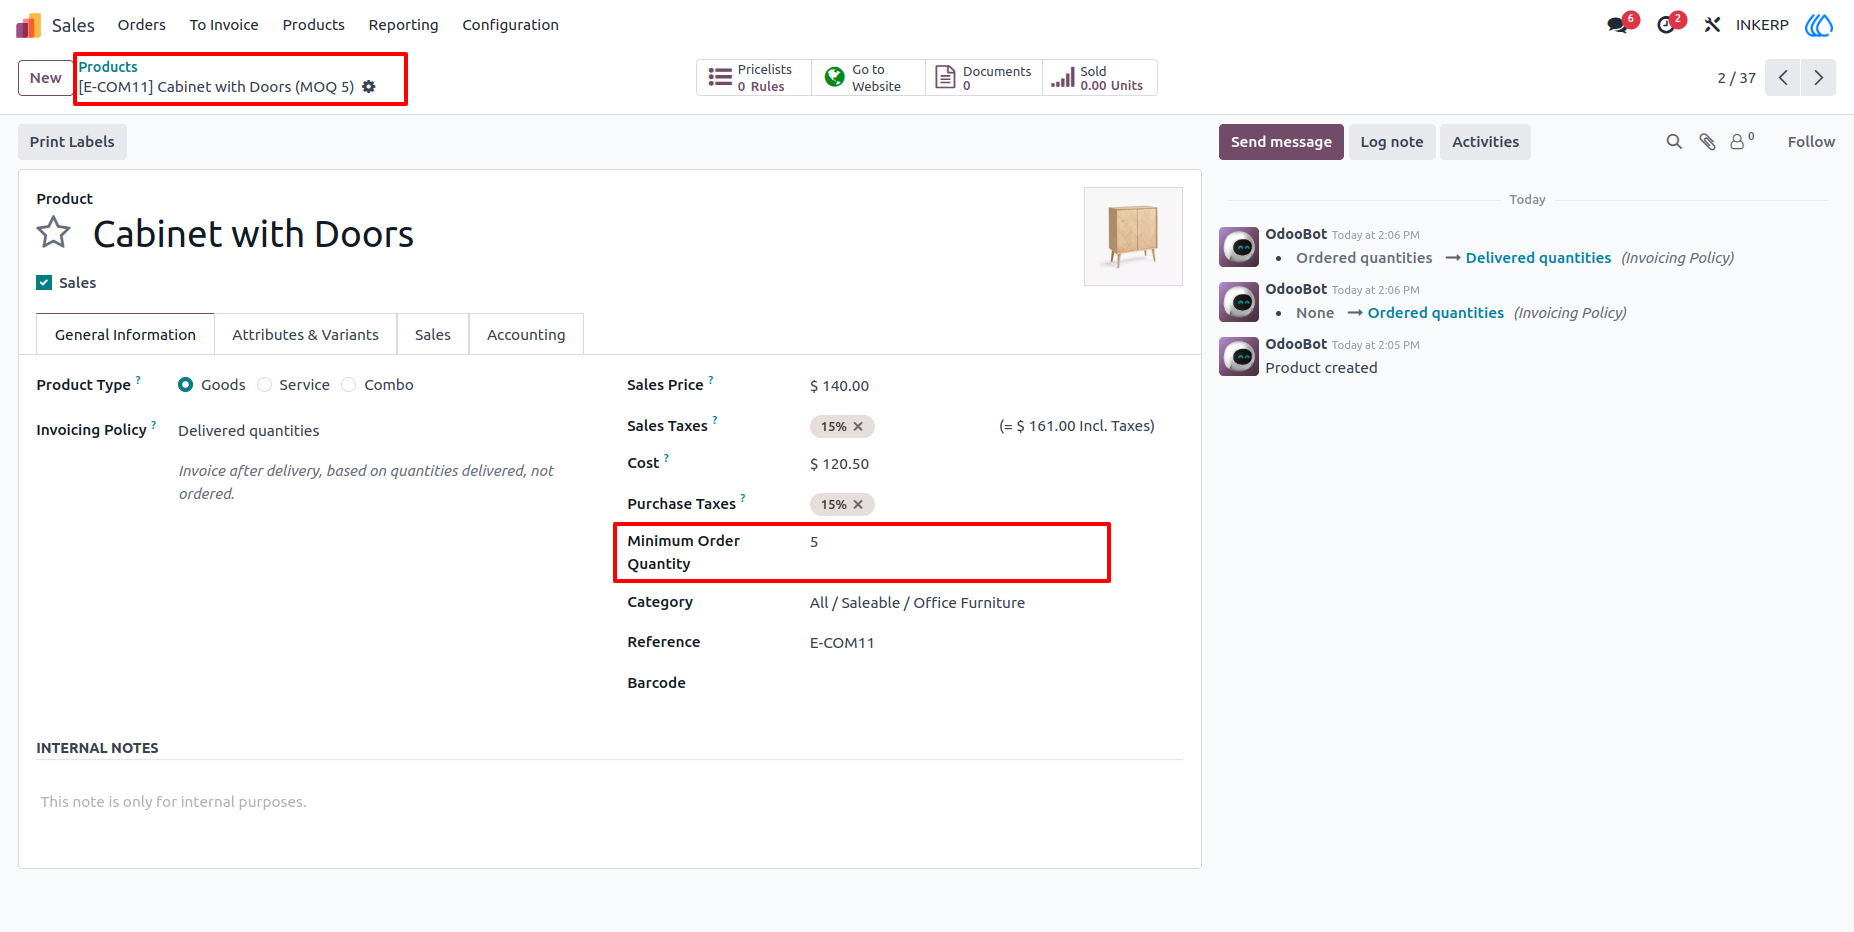Screen dimensions: 1854x932
Task: Go to previous product record arrow
Action: pyautogui.click(x=1783, y=78)
